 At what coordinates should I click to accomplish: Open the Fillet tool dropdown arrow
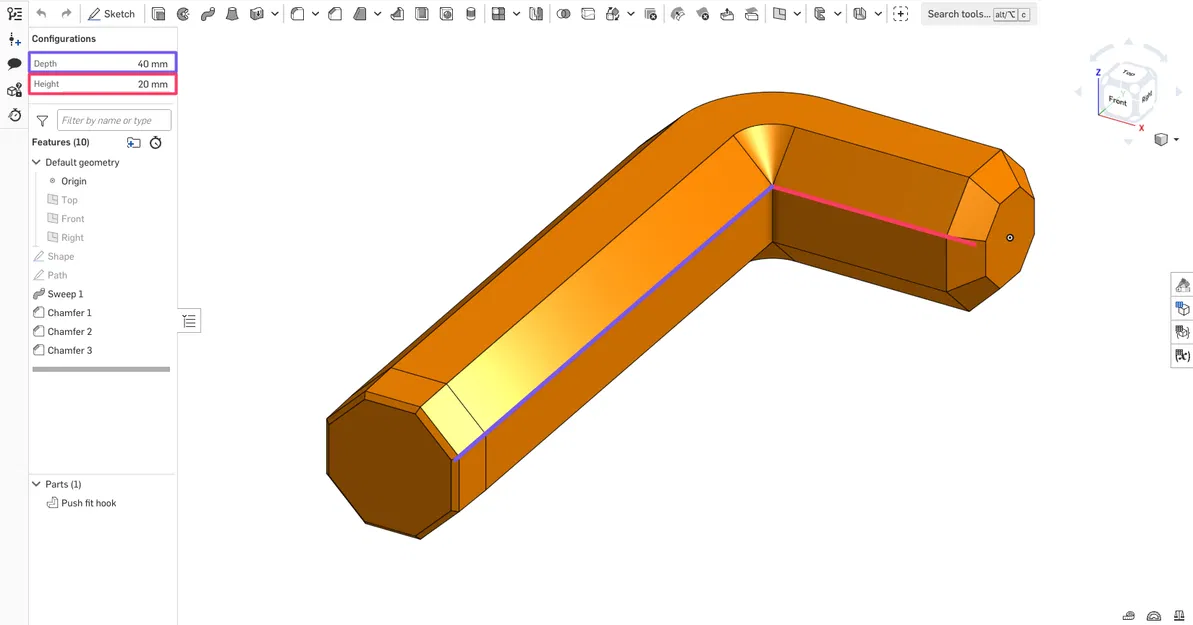[315, 13]
